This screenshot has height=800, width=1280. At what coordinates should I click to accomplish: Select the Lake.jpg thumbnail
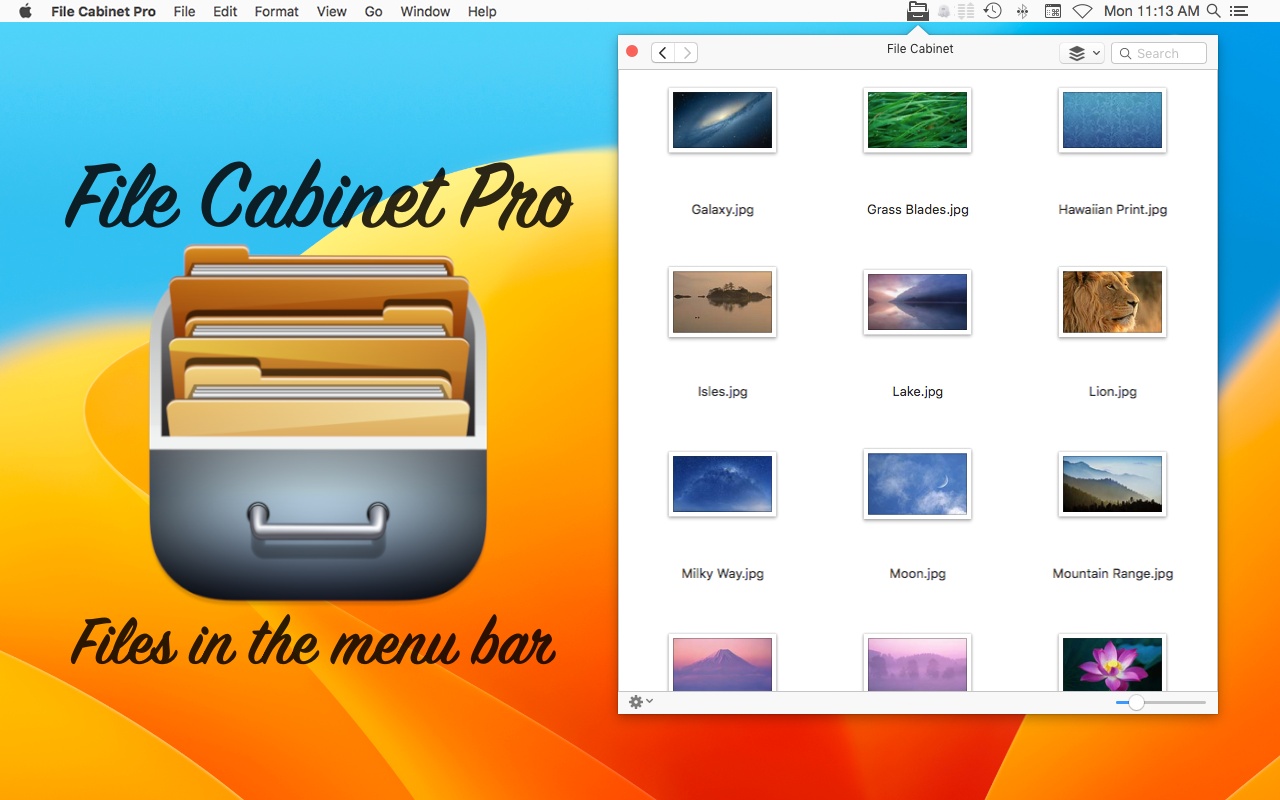pyautogui.click(x=917, y=302)
